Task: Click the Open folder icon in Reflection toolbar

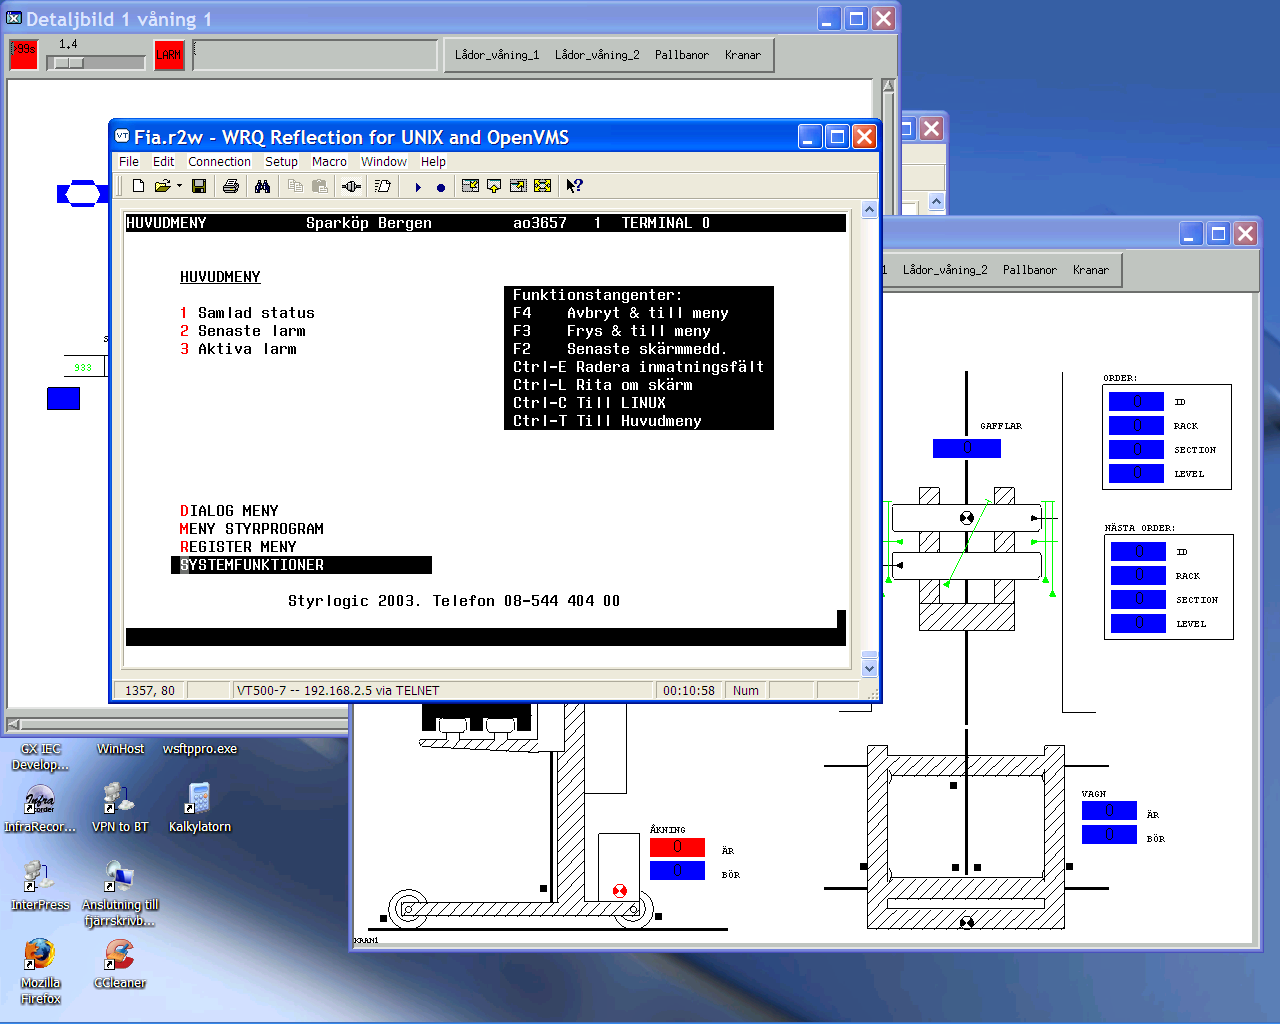Action: tap(161, 186)
